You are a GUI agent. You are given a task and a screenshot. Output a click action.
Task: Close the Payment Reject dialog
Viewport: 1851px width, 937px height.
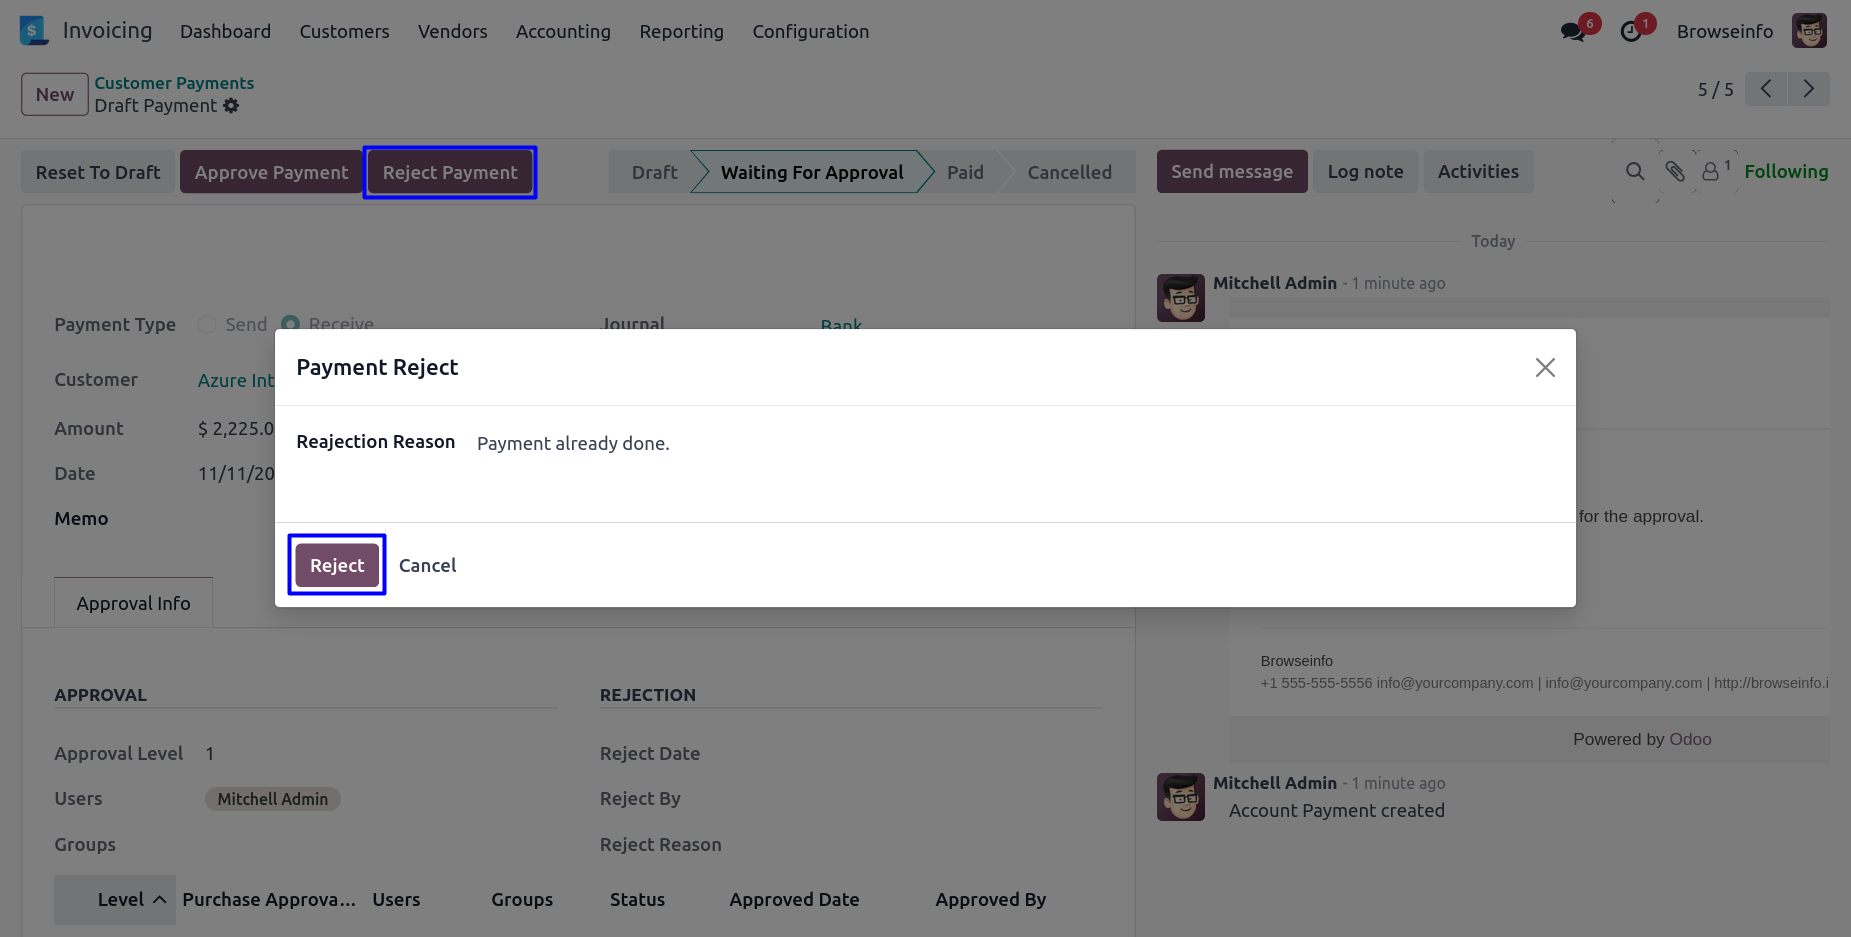(x=1545, y=368)
